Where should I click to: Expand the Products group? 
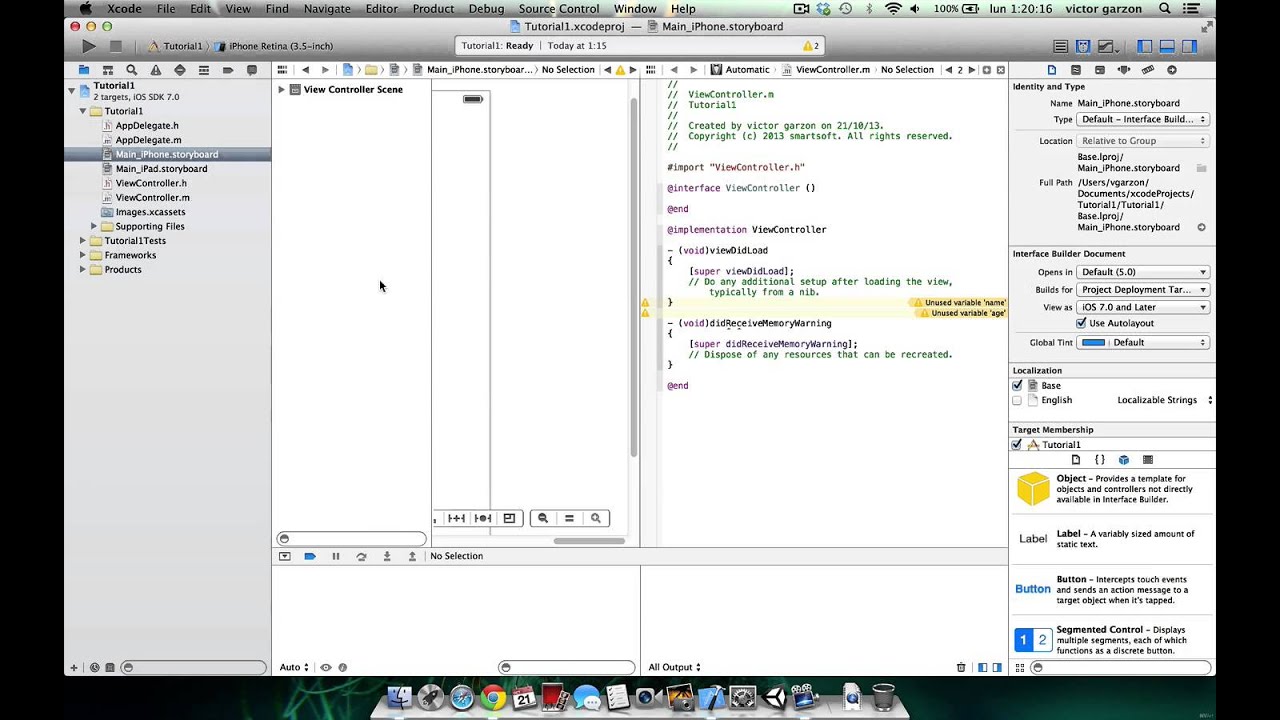[x=81, y=270]
